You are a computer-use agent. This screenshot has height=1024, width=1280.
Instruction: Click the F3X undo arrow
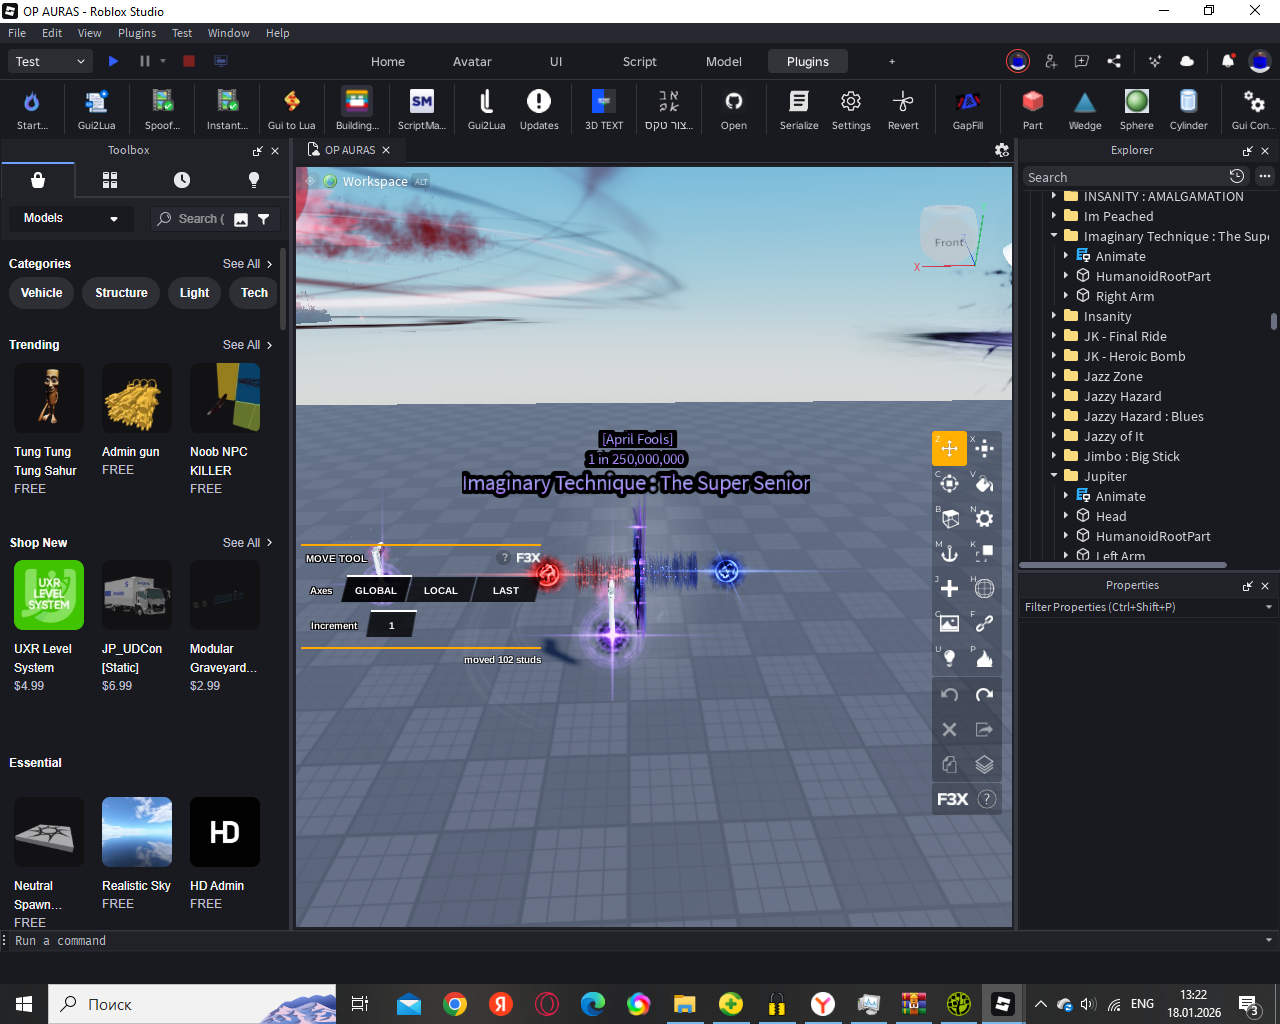949,694
